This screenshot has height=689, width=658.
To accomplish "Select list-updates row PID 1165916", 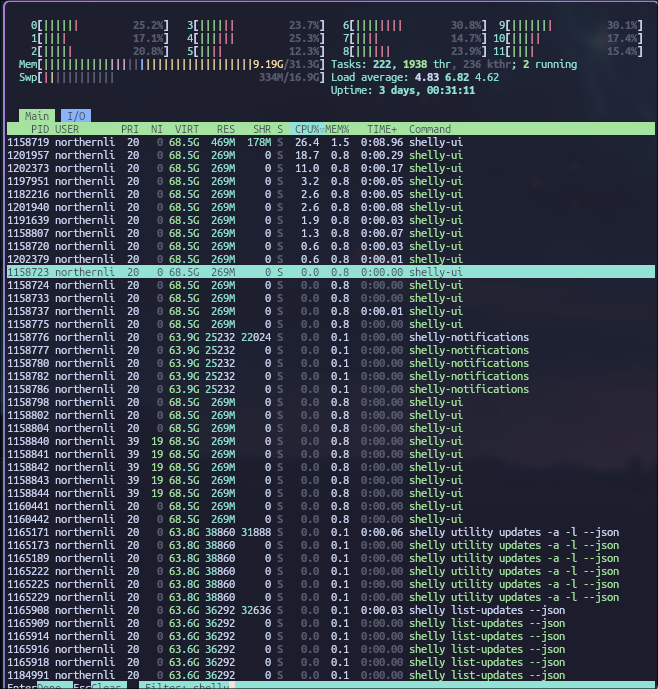I will (331, 649).
